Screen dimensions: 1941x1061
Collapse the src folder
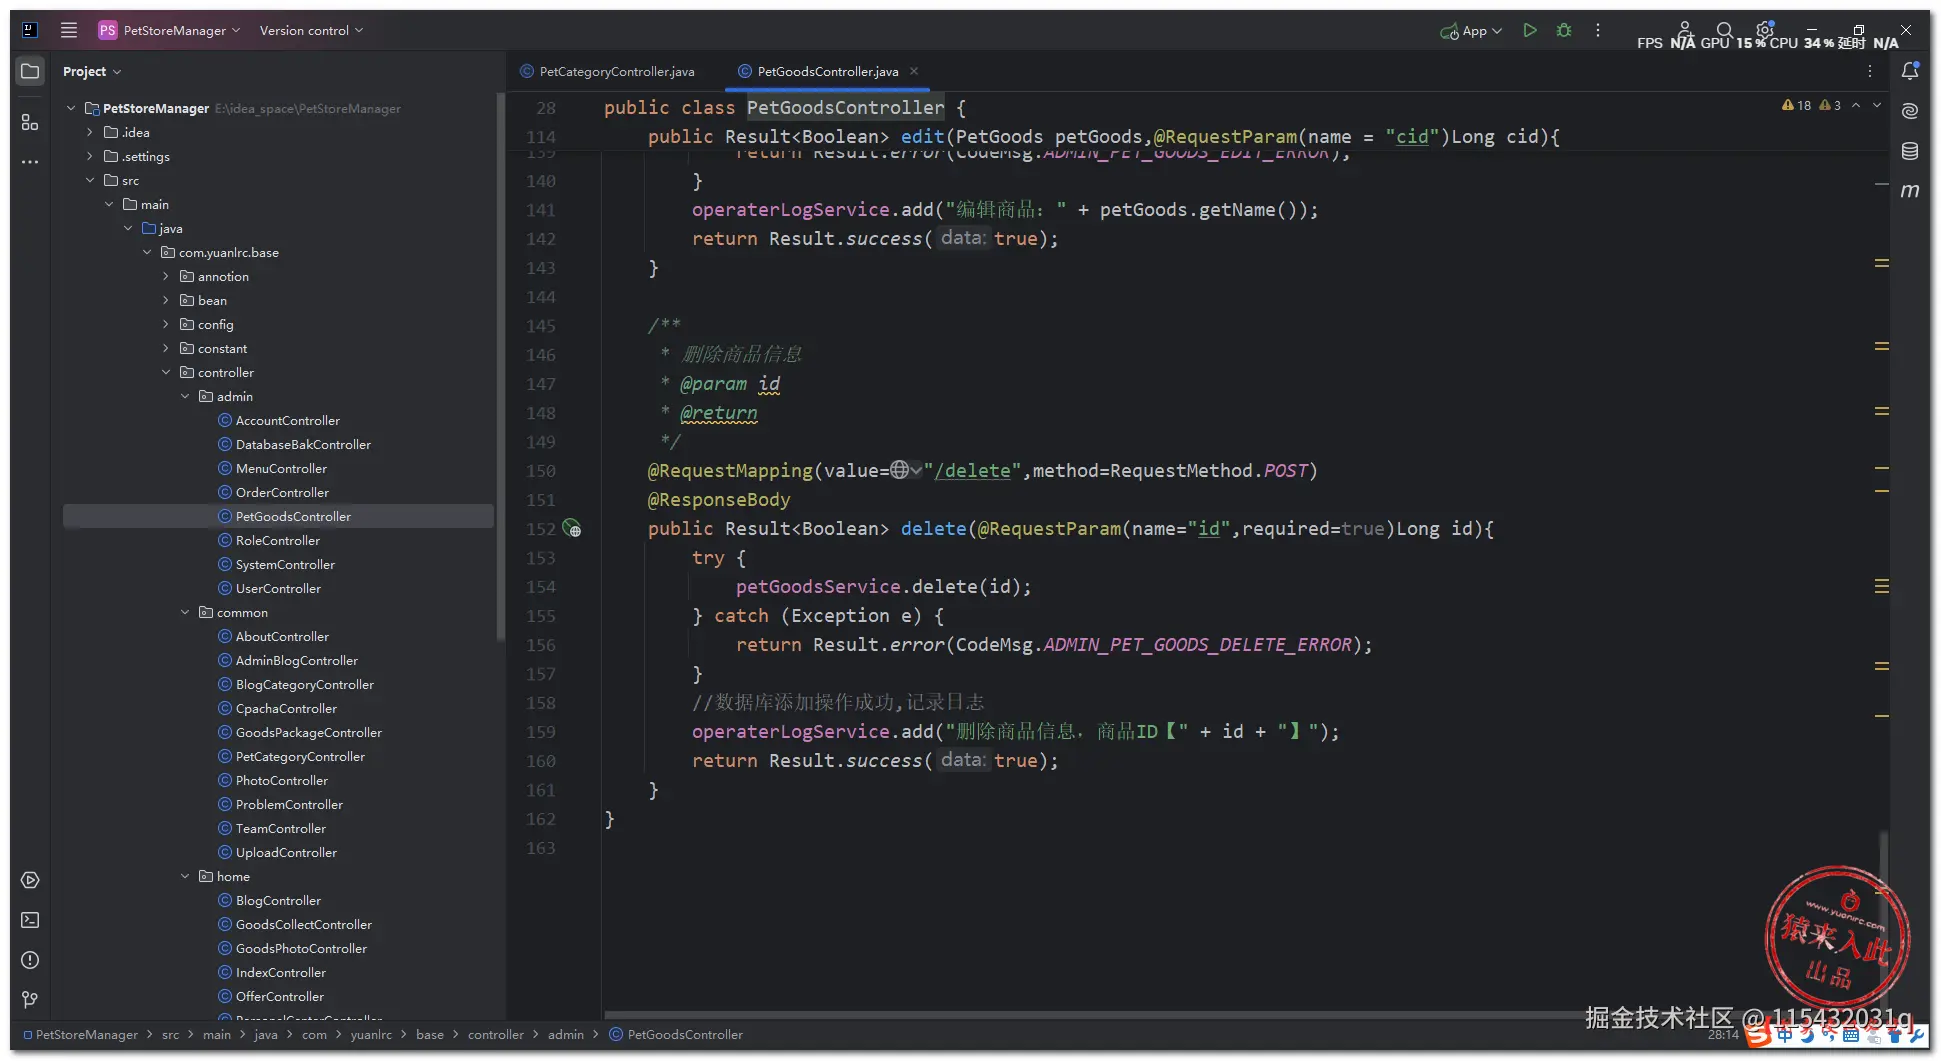[90, 180]
